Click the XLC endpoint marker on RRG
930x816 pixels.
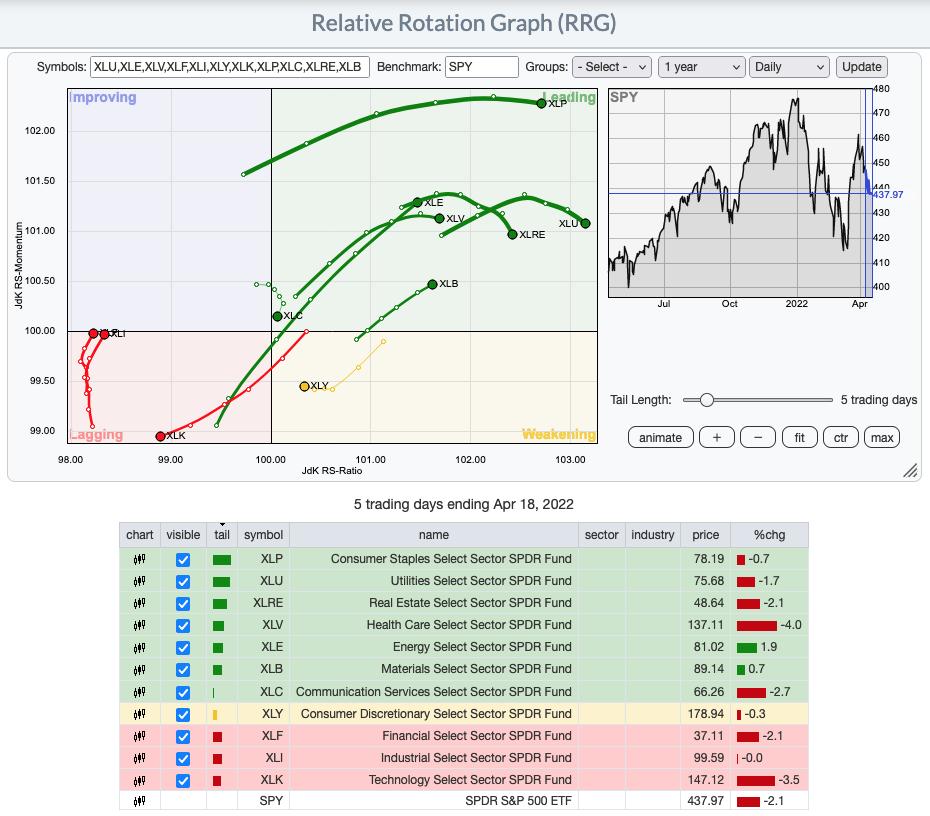tap(277, 316)
